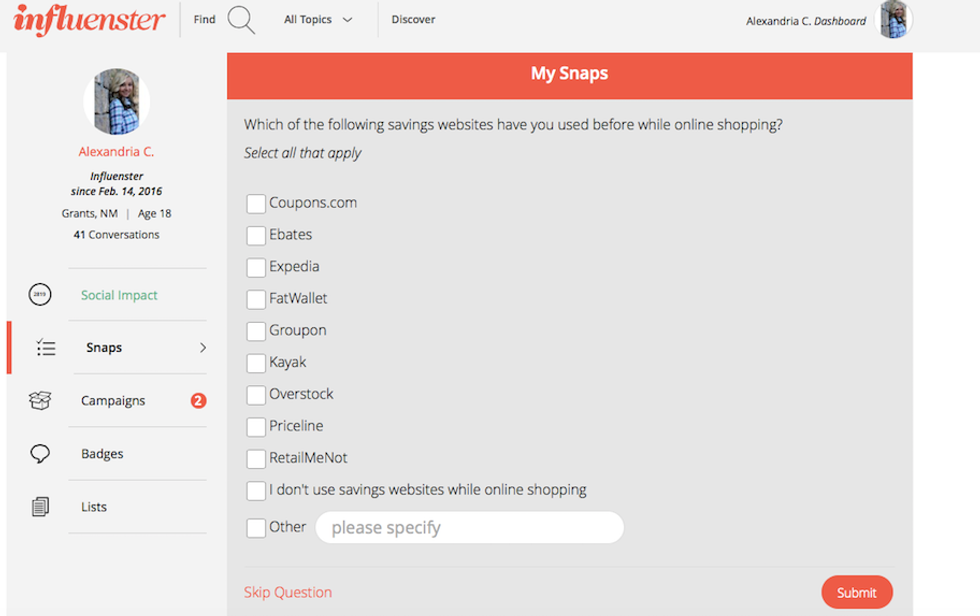Enable the Other checkbox
The height and width of the screenshot is (616, 980).
256,528
